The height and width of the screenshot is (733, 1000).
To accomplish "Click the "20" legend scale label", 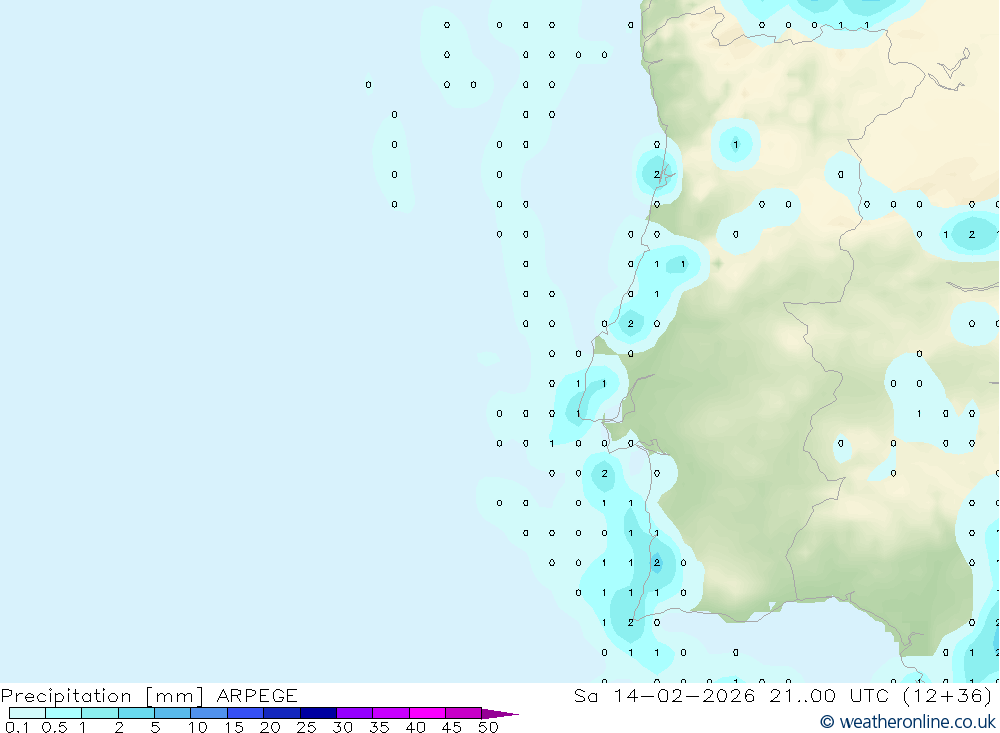I will click(270, 727).
